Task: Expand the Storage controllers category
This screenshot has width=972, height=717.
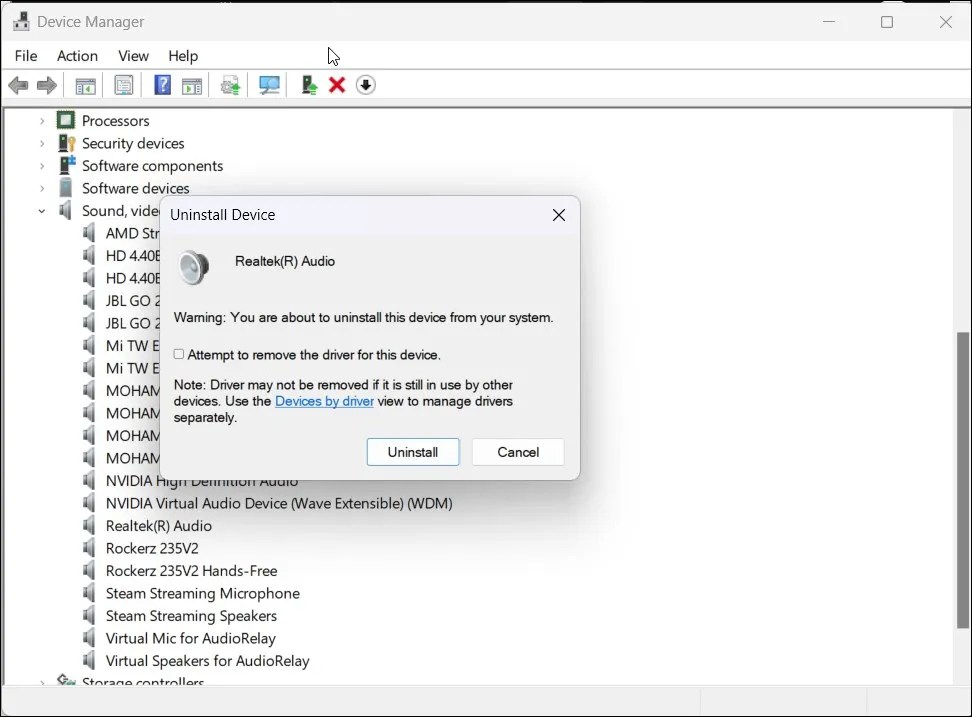Action: coord(42,681)
